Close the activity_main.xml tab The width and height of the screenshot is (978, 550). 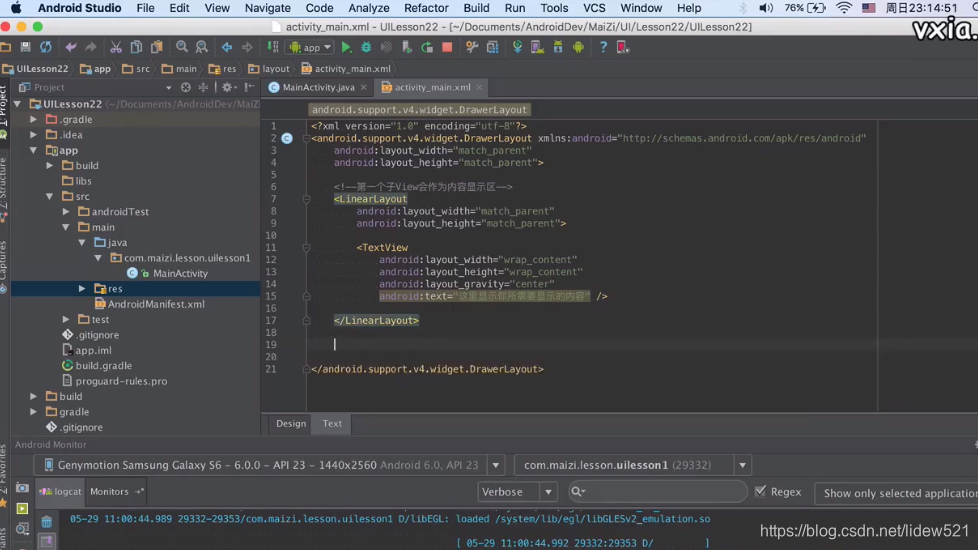(479, 87)
